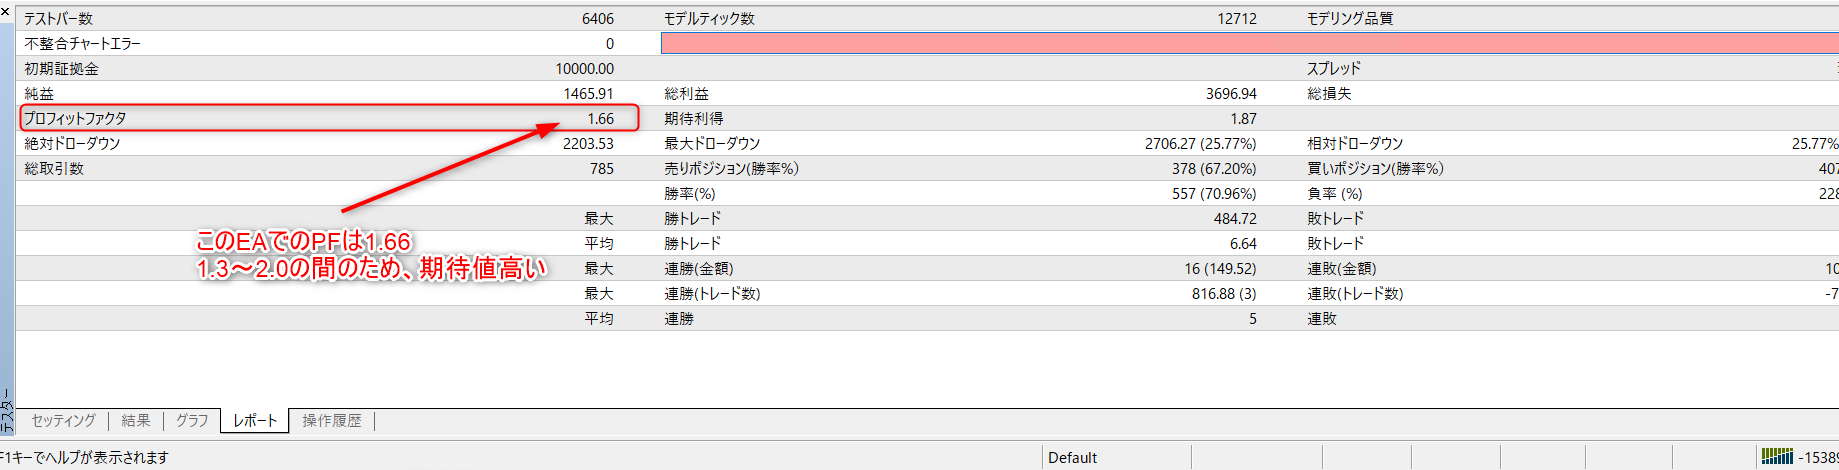Open the 操作履歴 tab

(x=332, y=421)
